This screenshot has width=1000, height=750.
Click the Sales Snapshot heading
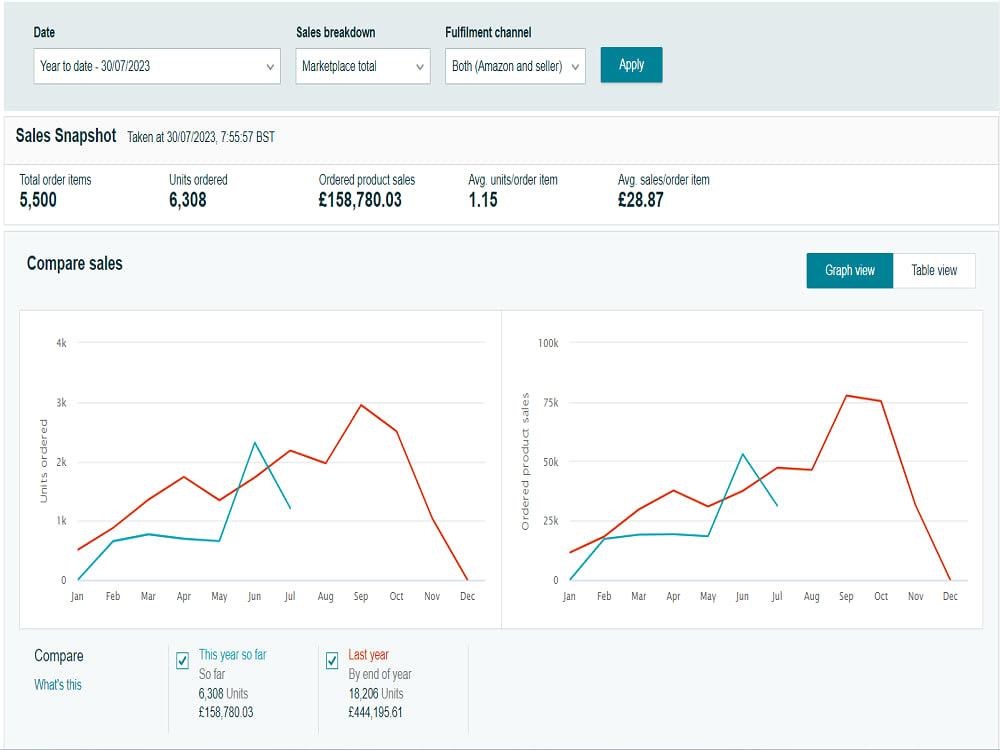[66, 136]
